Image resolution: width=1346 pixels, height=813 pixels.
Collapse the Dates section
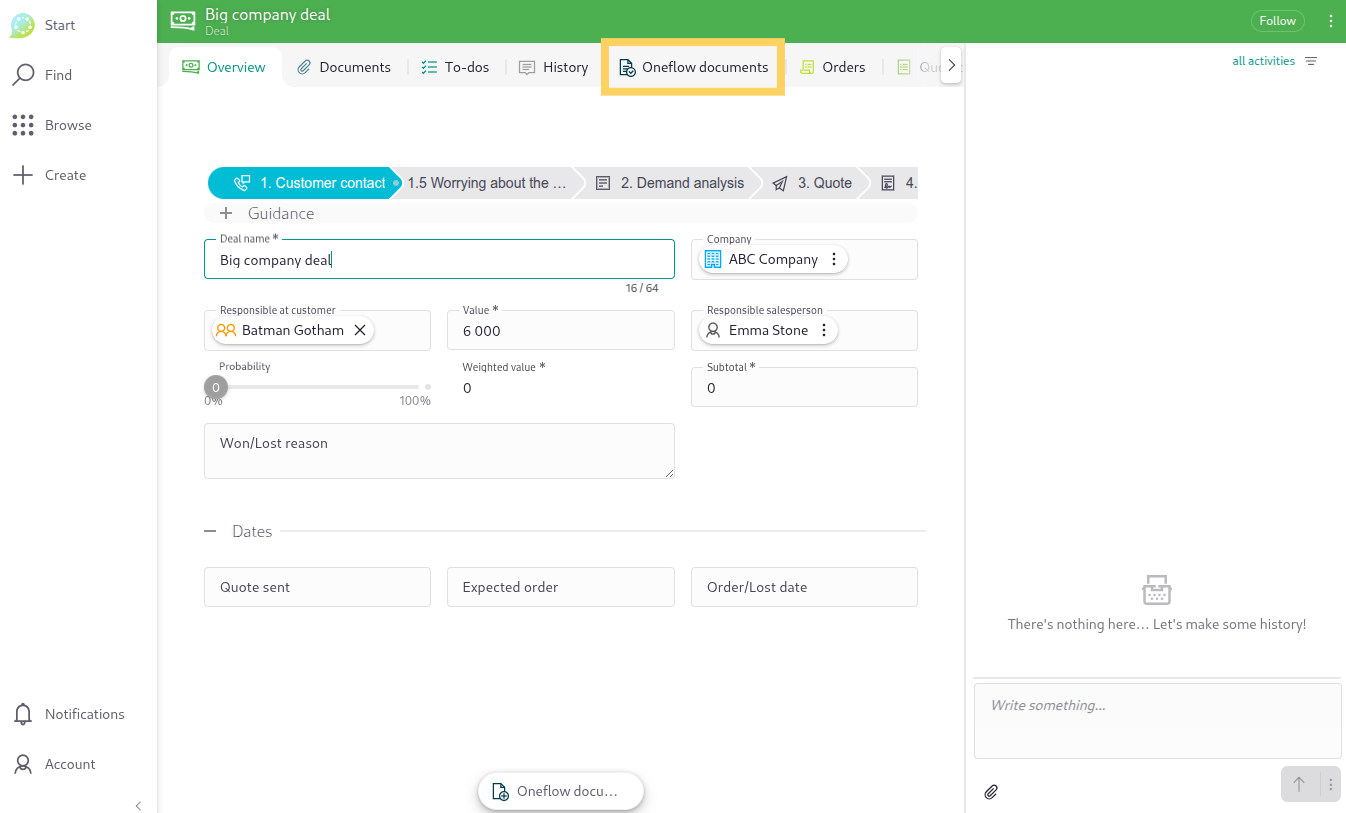(210, 531)
